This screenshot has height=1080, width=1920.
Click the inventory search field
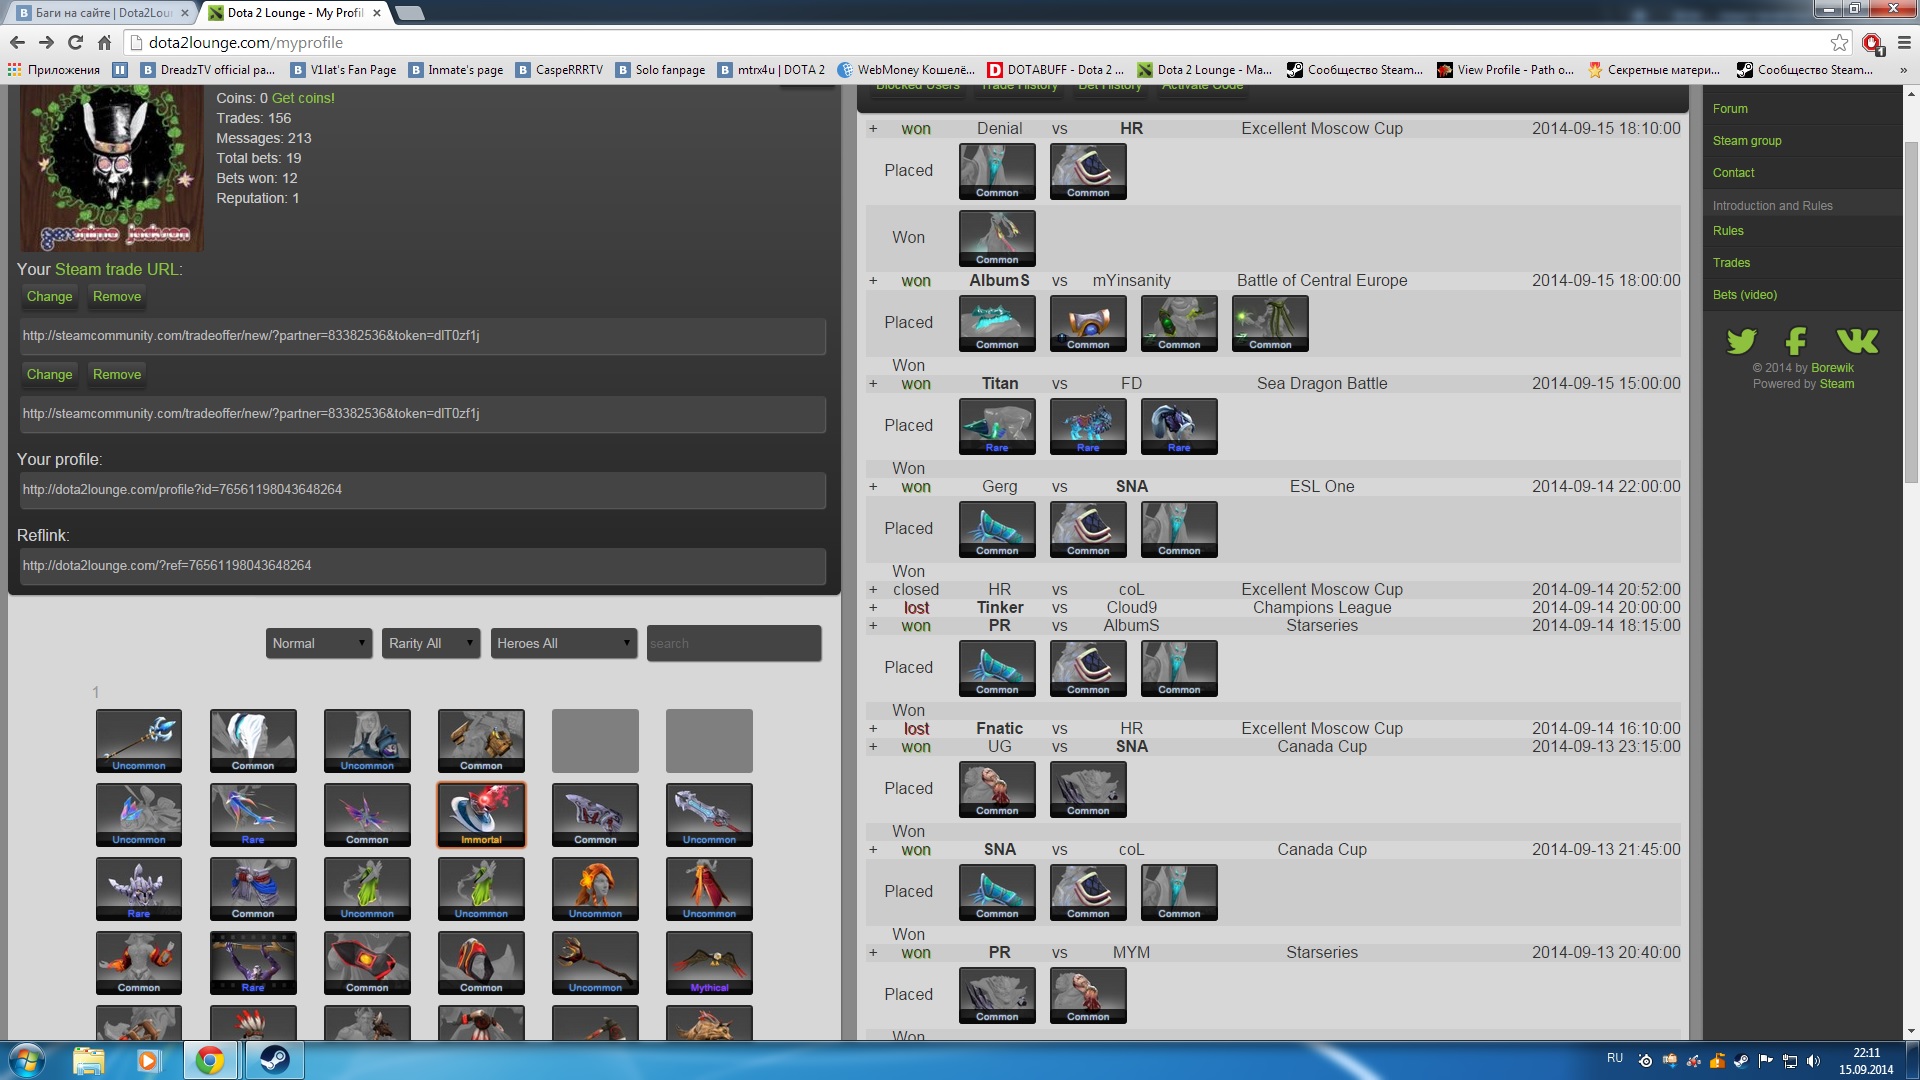point(734,643)
